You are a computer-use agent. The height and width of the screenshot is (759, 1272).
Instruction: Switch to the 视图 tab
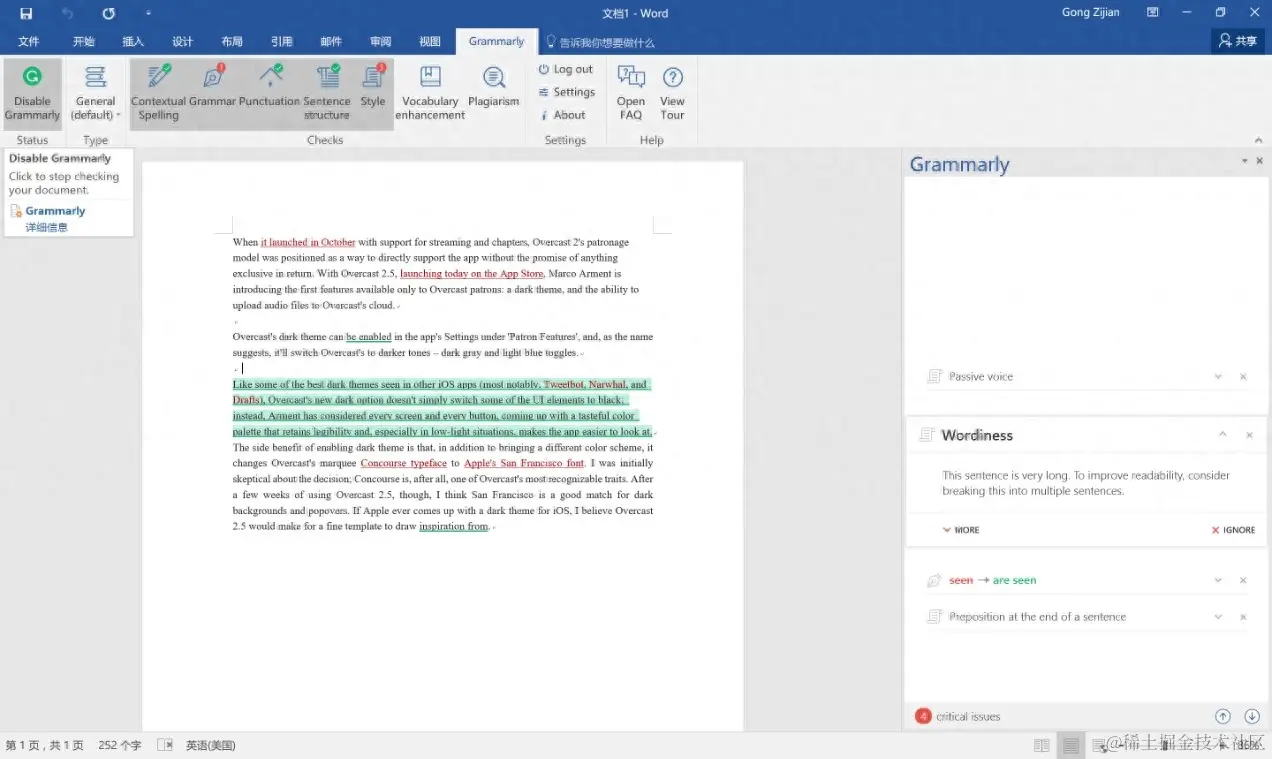(430, 42)
